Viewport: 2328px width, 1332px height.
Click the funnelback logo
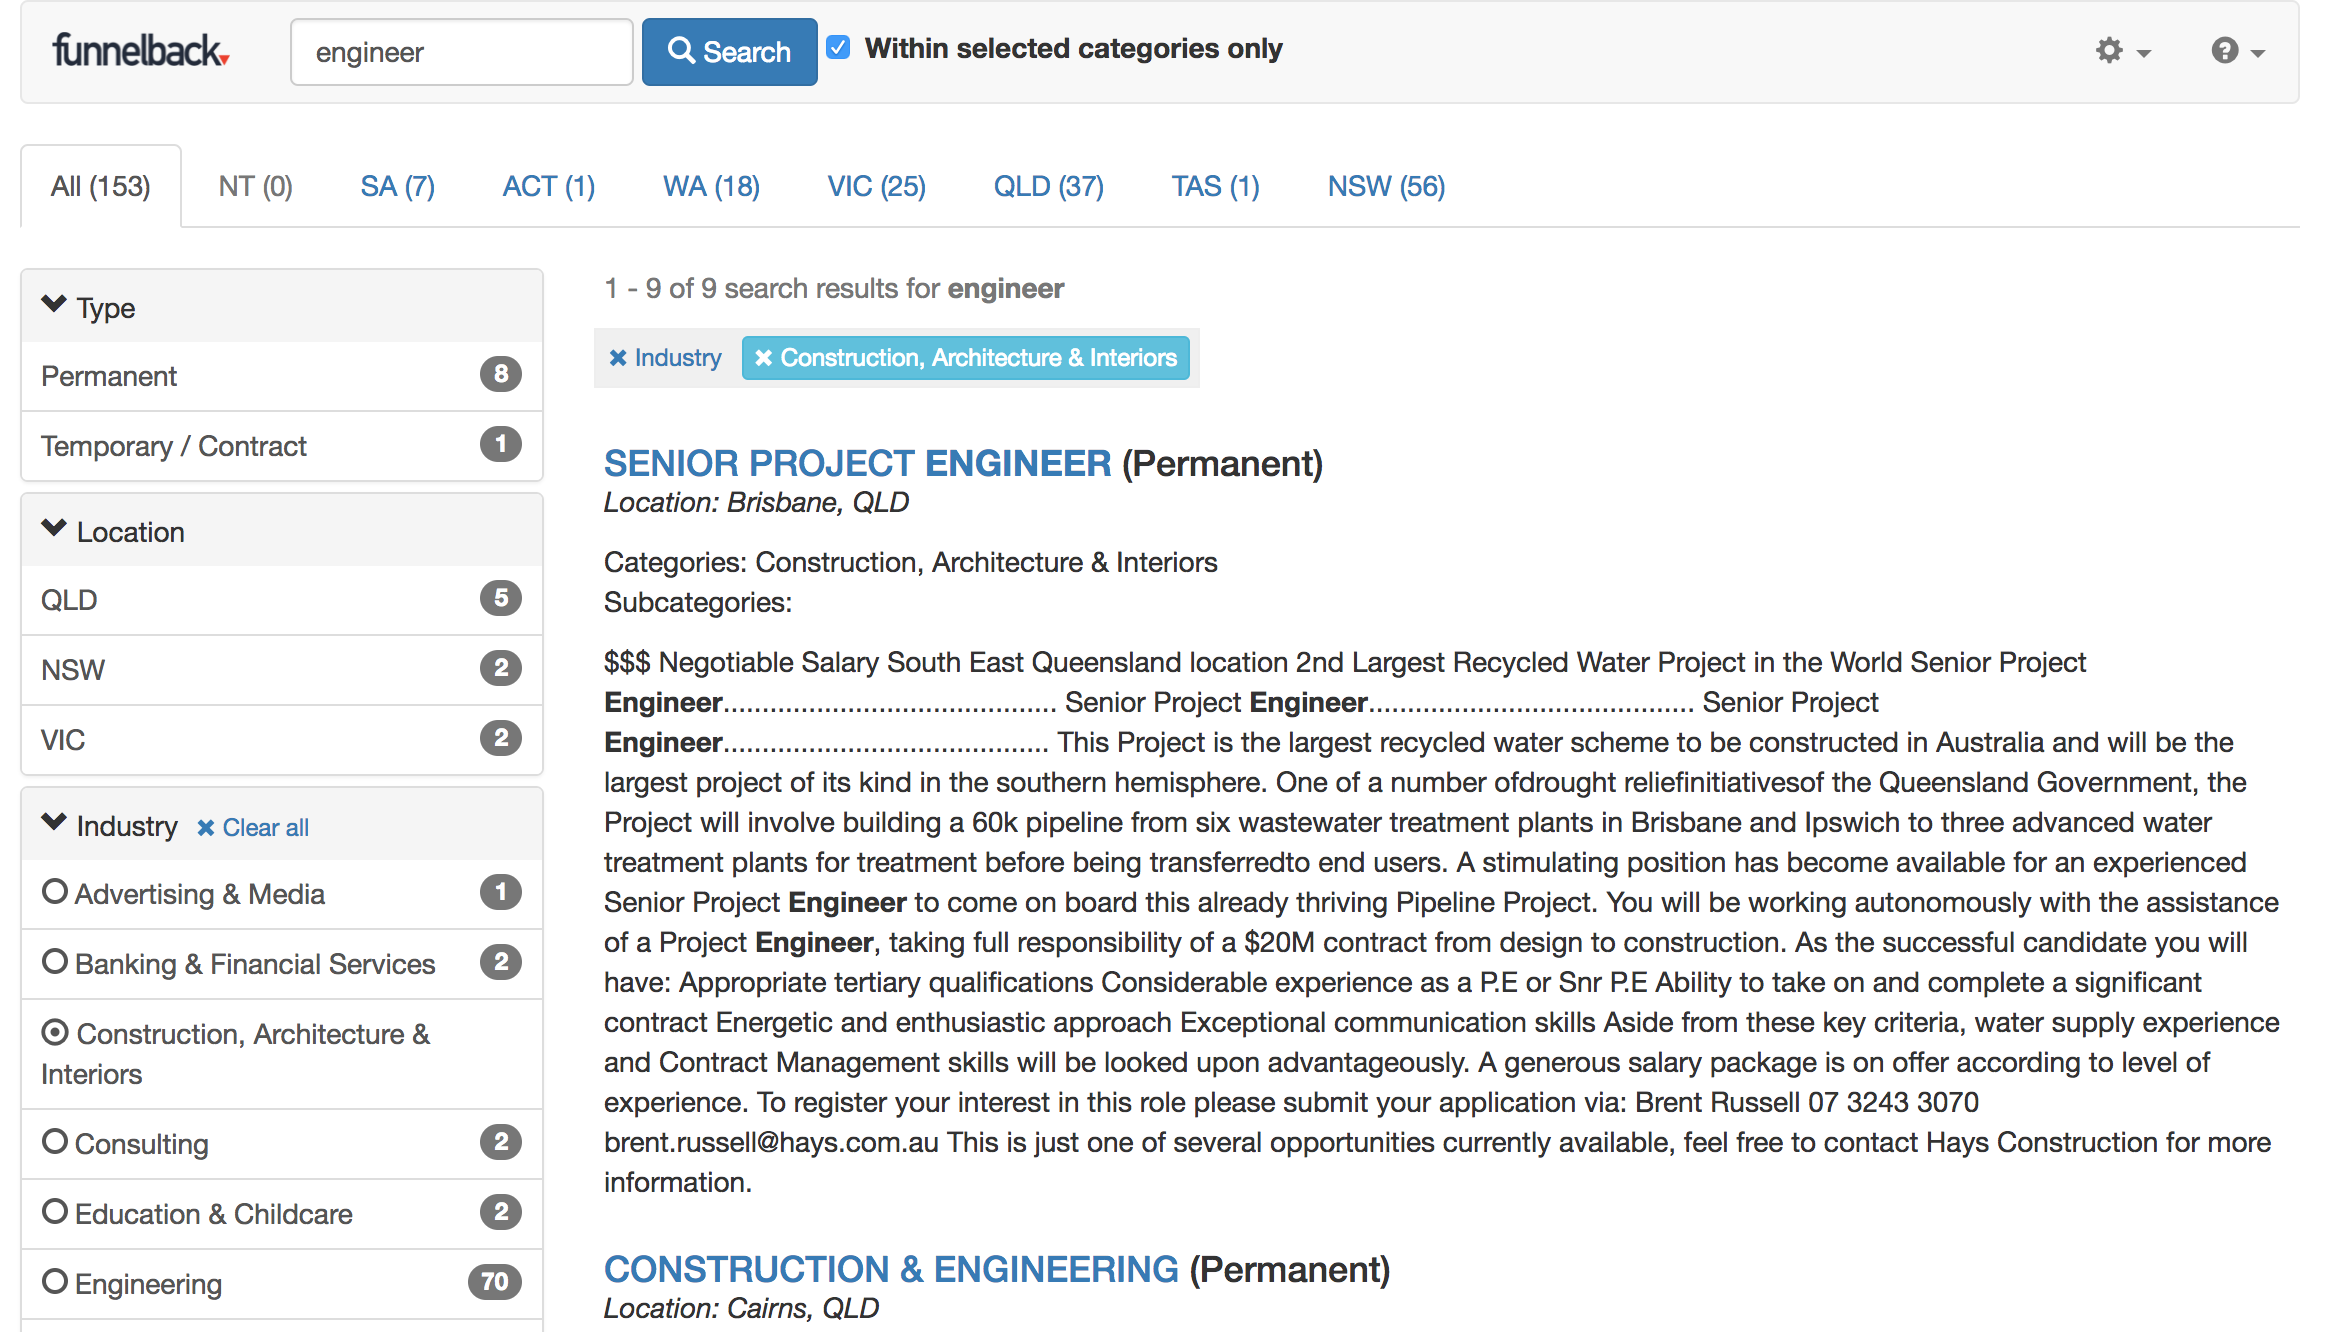[x=141, y=51]
